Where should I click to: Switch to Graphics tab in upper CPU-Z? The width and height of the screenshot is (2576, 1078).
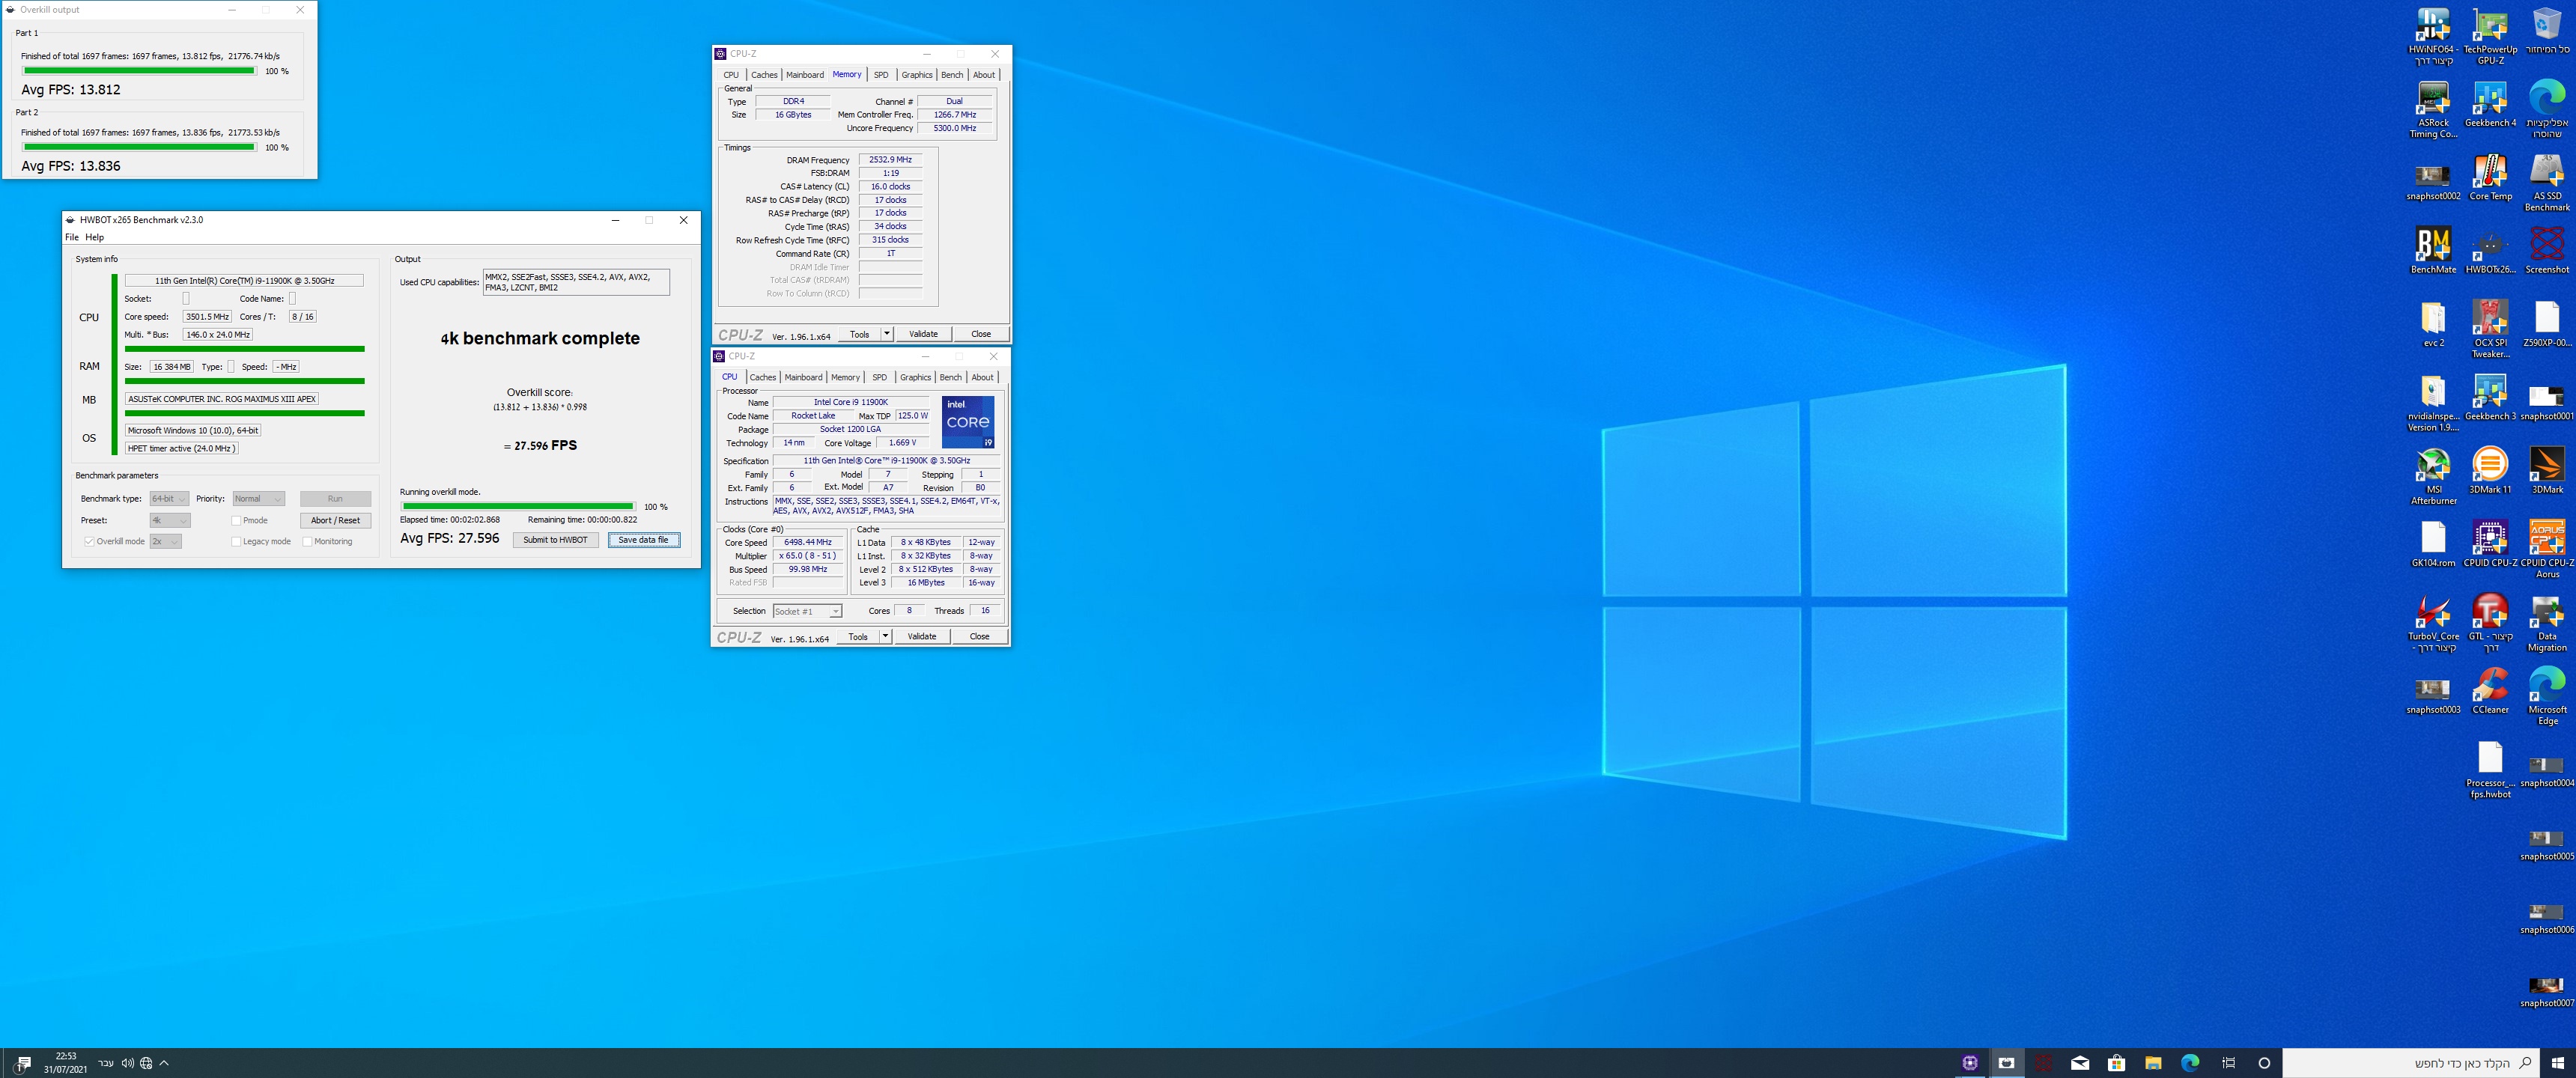[x=917, y=75]
